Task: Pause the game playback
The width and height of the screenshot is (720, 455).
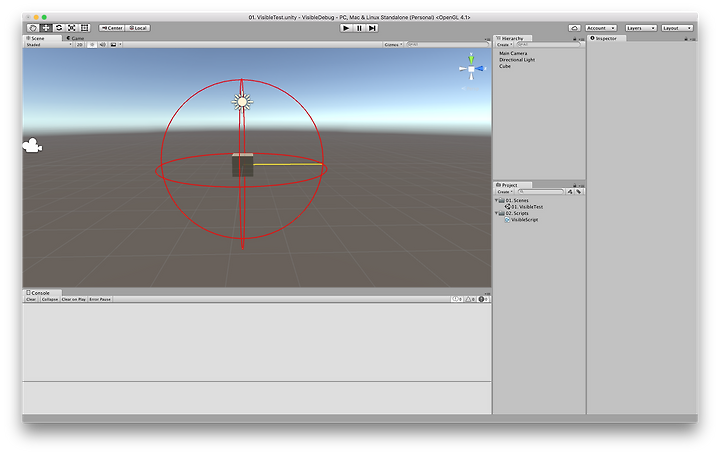Action: click(359, 28)
